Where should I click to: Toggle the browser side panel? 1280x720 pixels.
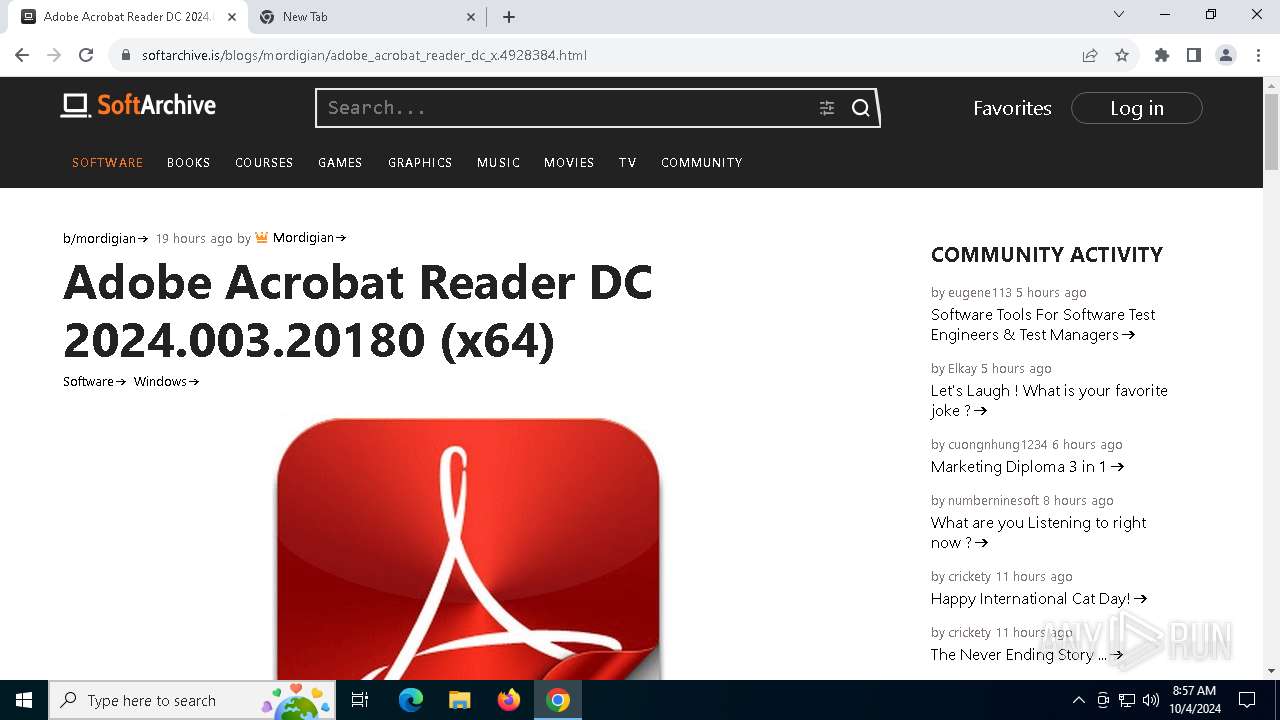1194,55
